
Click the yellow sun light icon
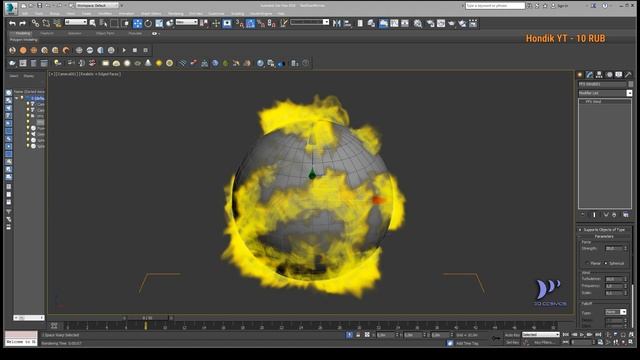pyautogui.click(x=159, y=63)
